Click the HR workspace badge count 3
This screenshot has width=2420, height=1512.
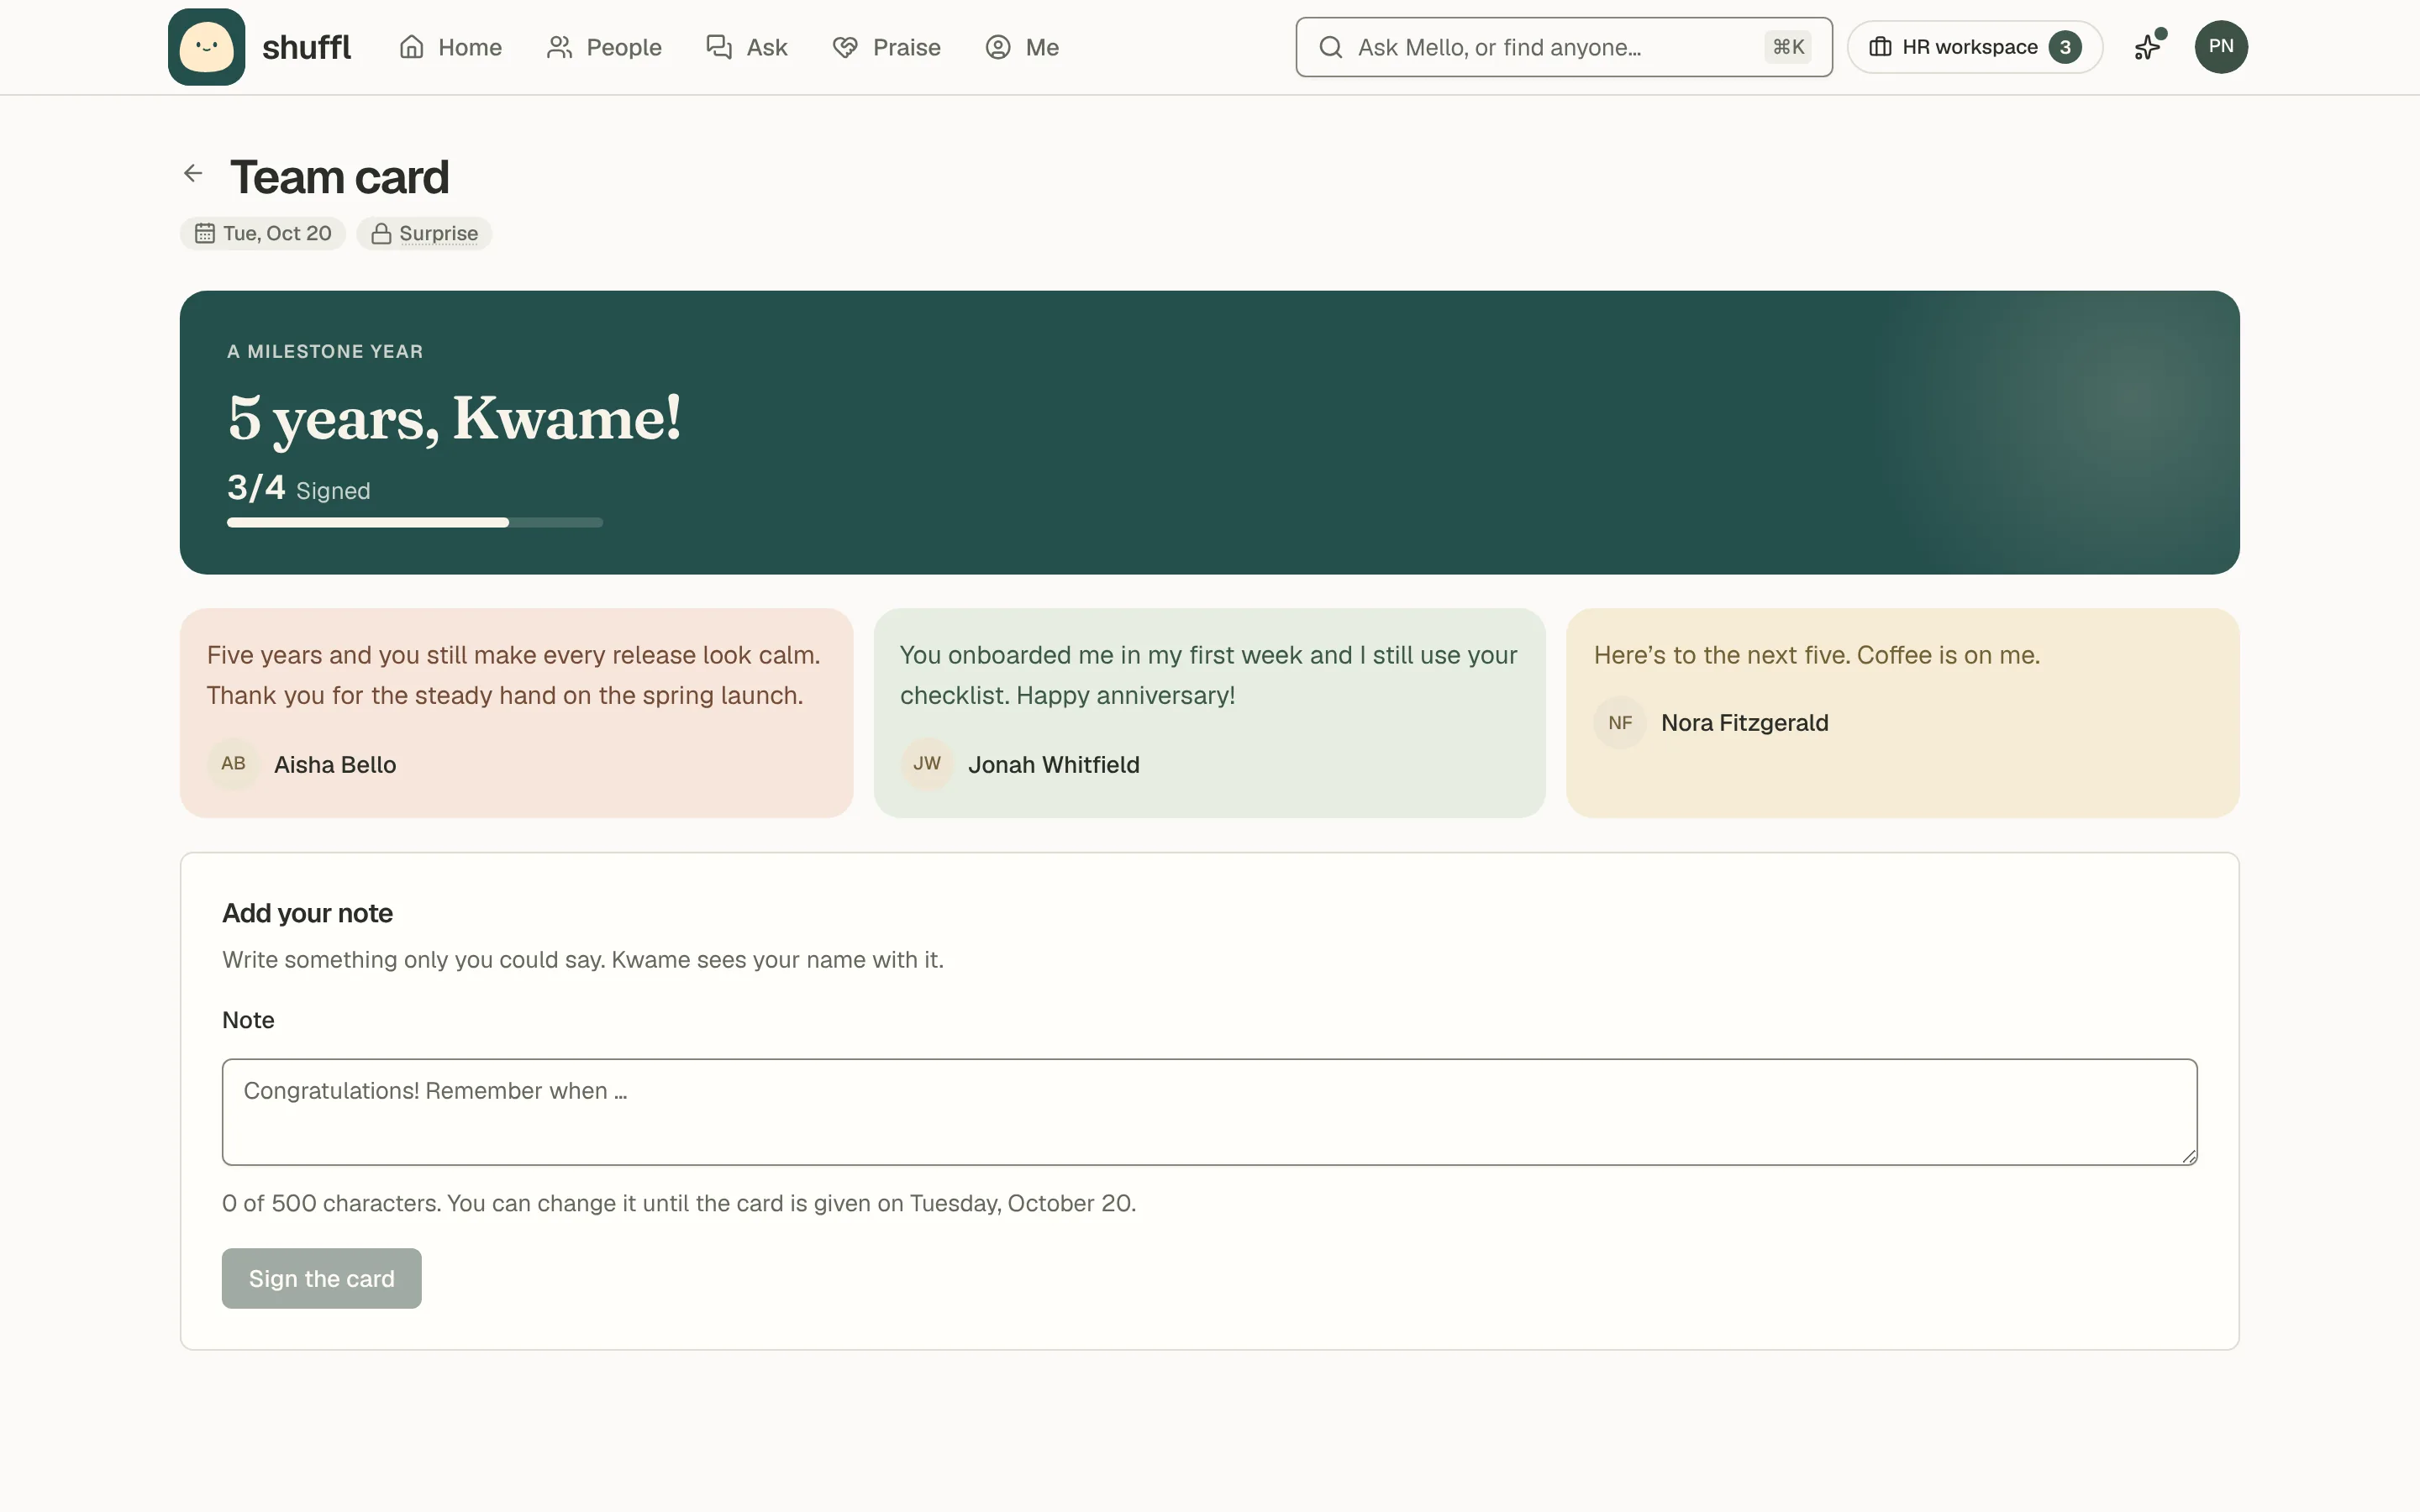click(2065, 47)
